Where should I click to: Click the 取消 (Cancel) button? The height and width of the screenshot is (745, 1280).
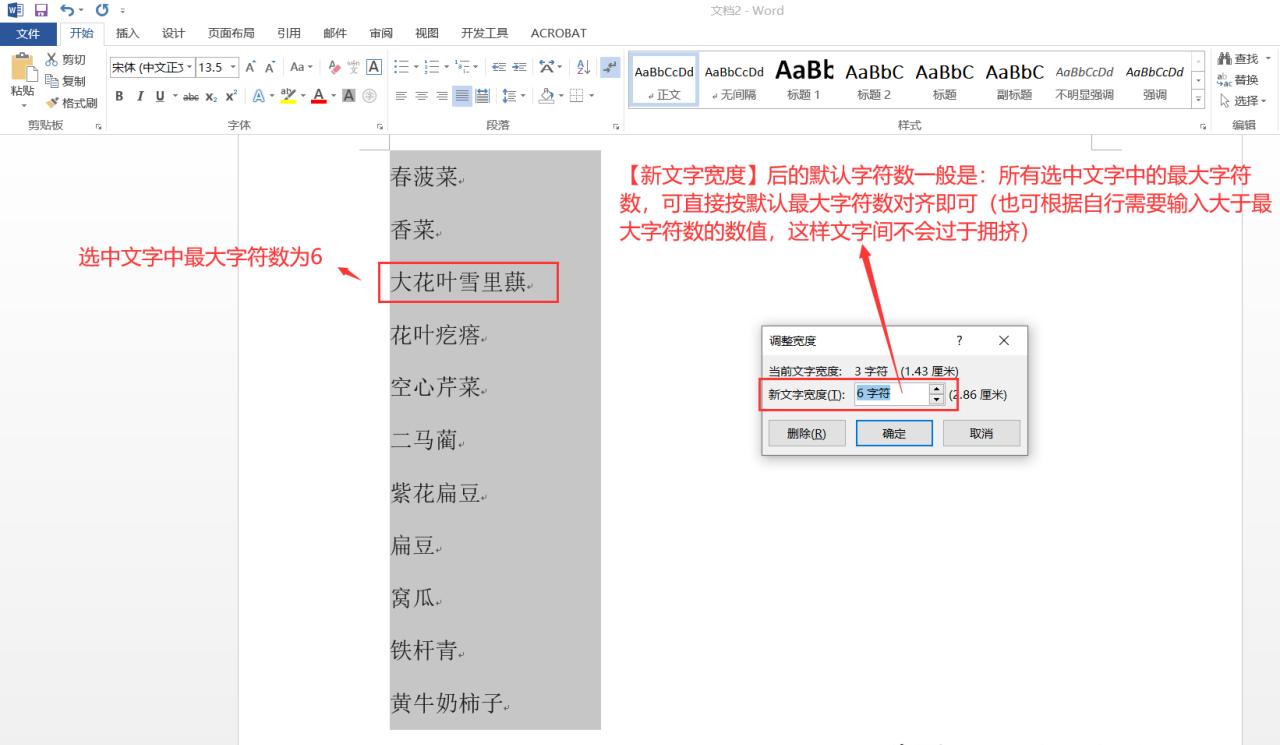pyautogui.click(x=981, y=433)
